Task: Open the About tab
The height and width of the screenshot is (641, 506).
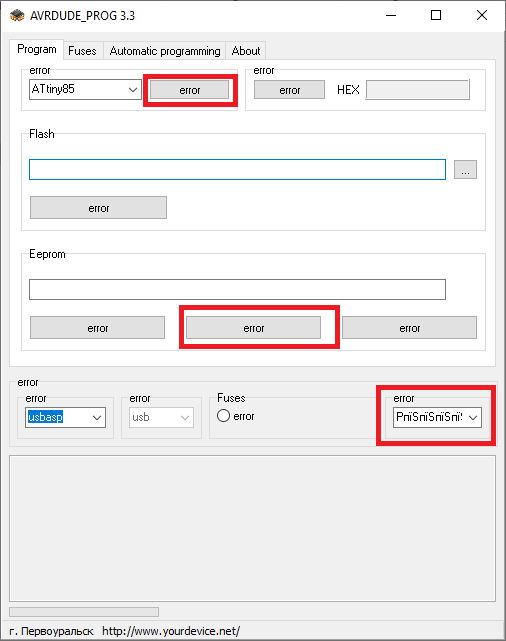Action: coord(246,51)
